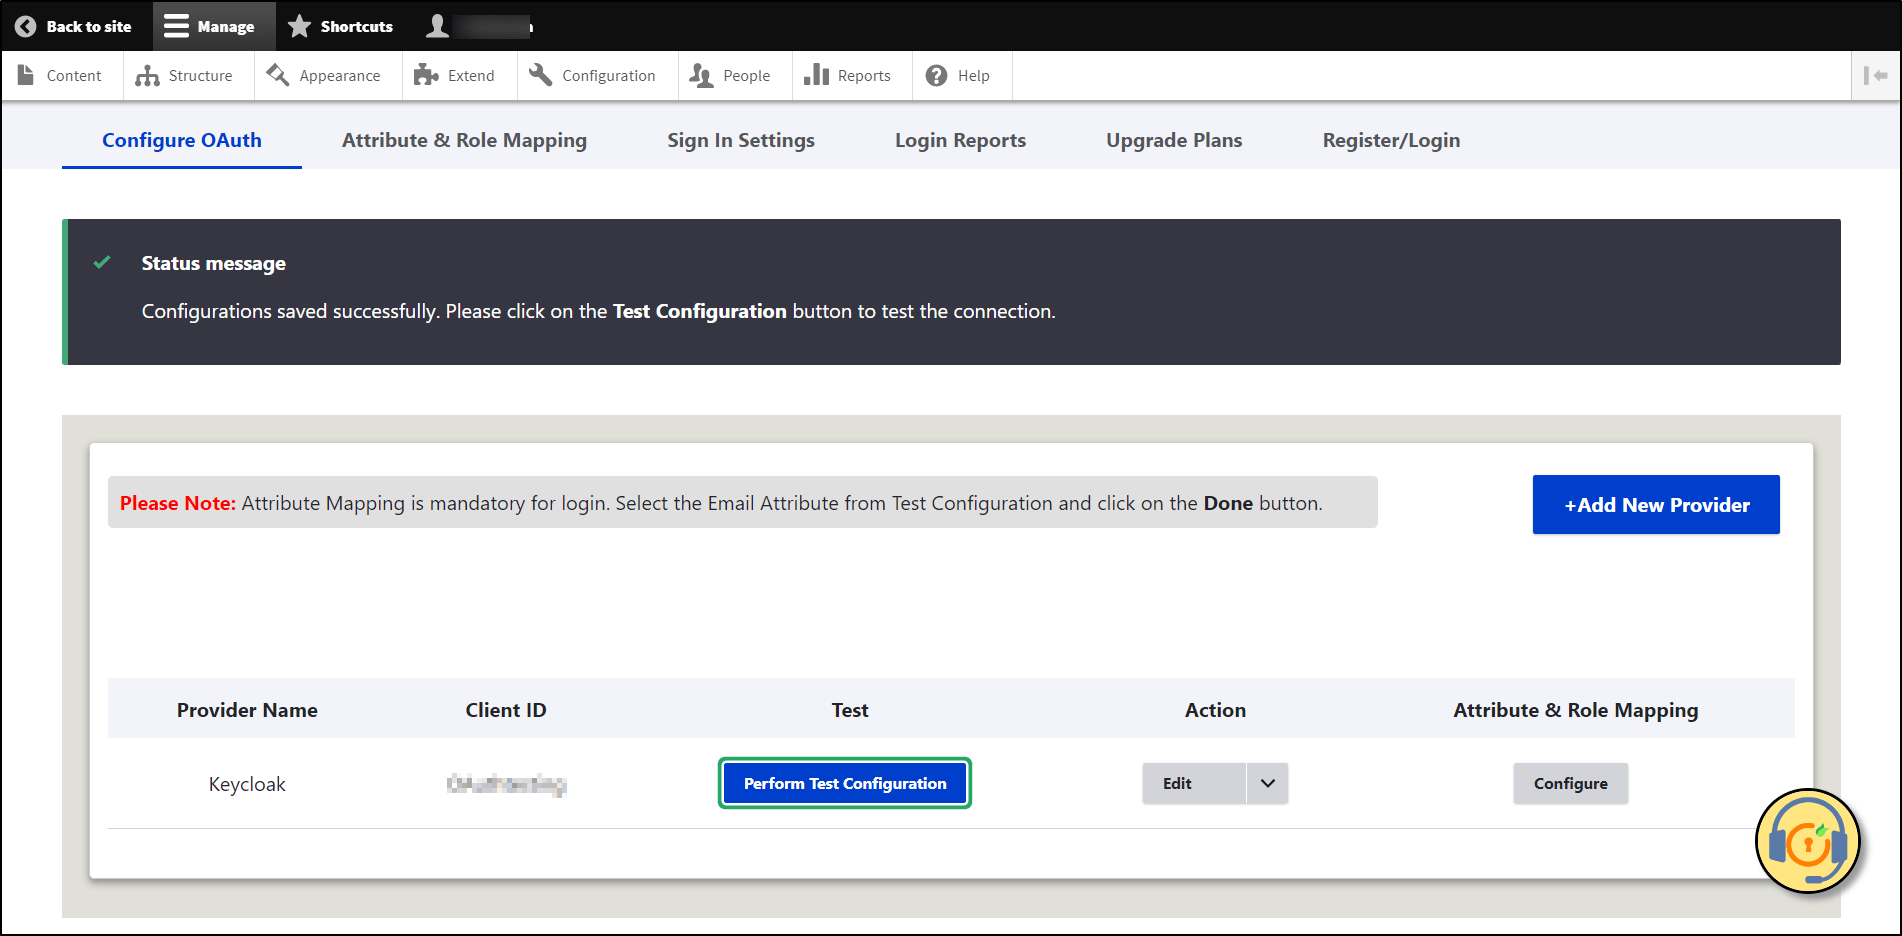Click Perform Test Configuration for Keycloak
Screen dimensions: 1902x936
point(844,783)
